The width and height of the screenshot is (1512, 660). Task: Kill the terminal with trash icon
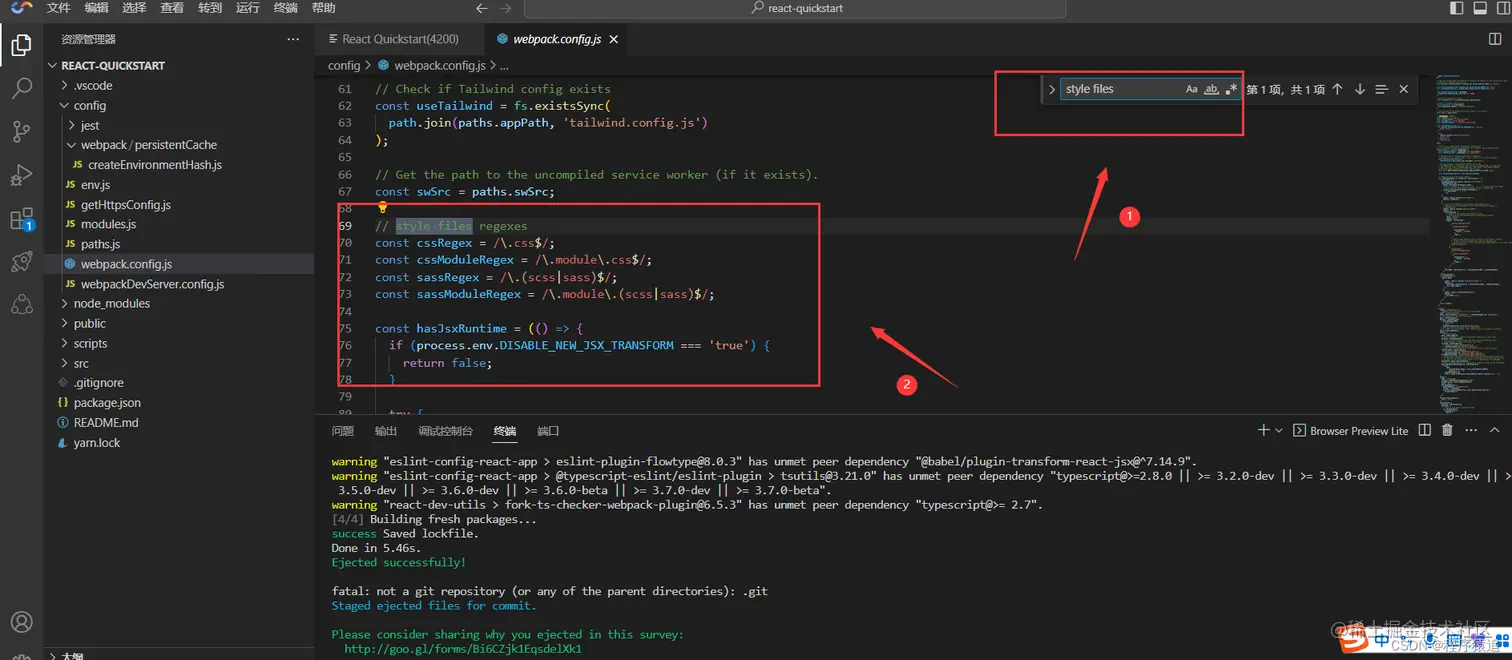click(1447, 430)
